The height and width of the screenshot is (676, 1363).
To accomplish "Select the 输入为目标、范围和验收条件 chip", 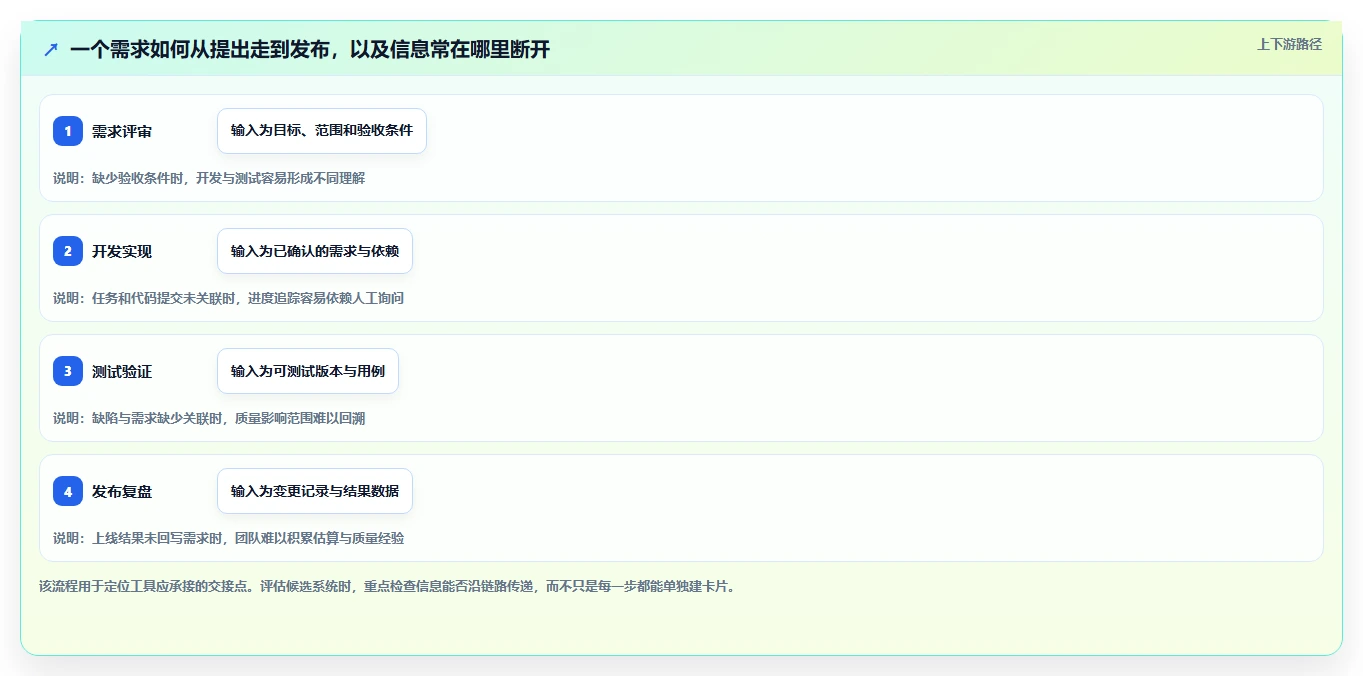I will (x=322, y=131).
